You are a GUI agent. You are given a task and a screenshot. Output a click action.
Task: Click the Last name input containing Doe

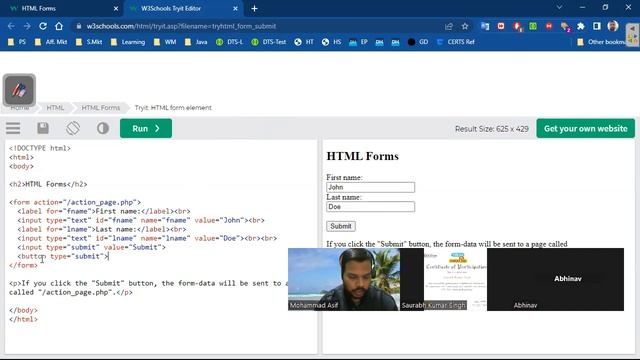pos(371,207)
